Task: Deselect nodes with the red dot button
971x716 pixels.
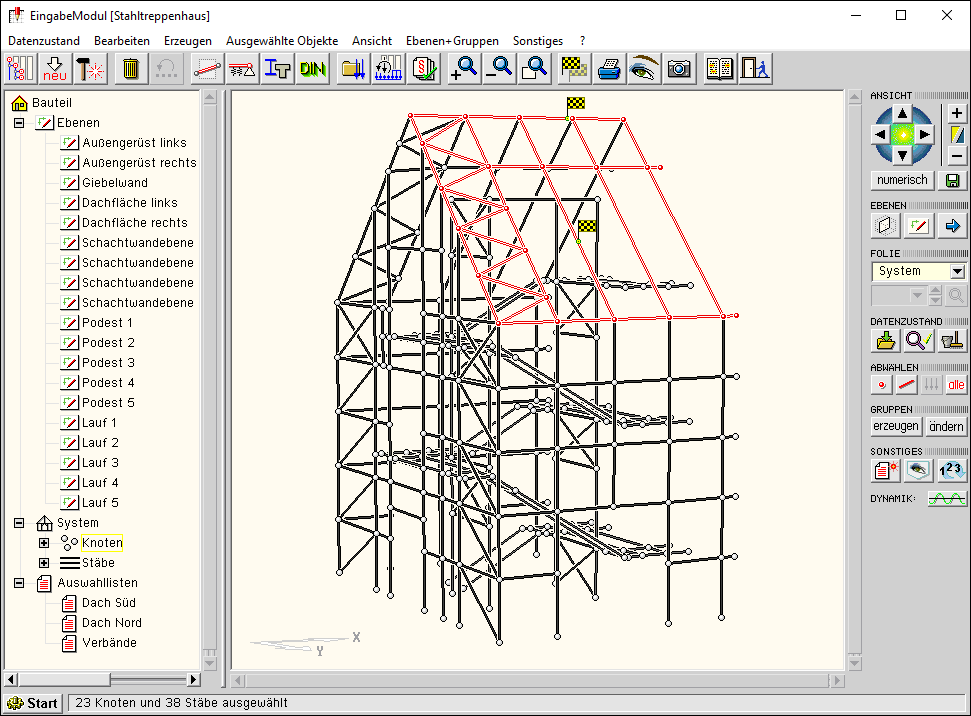Action: (x=882, y=384)
